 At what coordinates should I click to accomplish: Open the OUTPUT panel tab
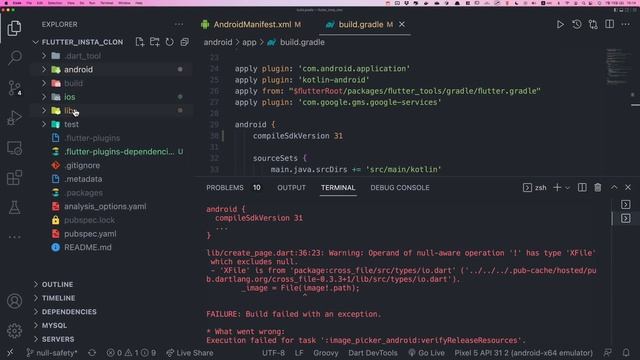coord(291,188)
